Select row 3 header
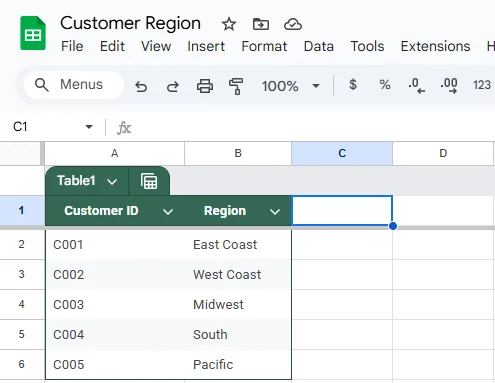Screen dimensions: 495x383 pyautogui.click(x=22, y=274)
